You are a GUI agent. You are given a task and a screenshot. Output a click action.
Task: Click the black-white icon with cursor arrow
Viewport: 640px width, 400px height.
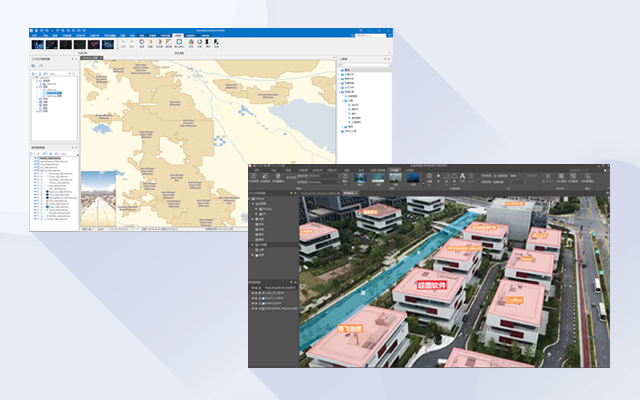216,42
